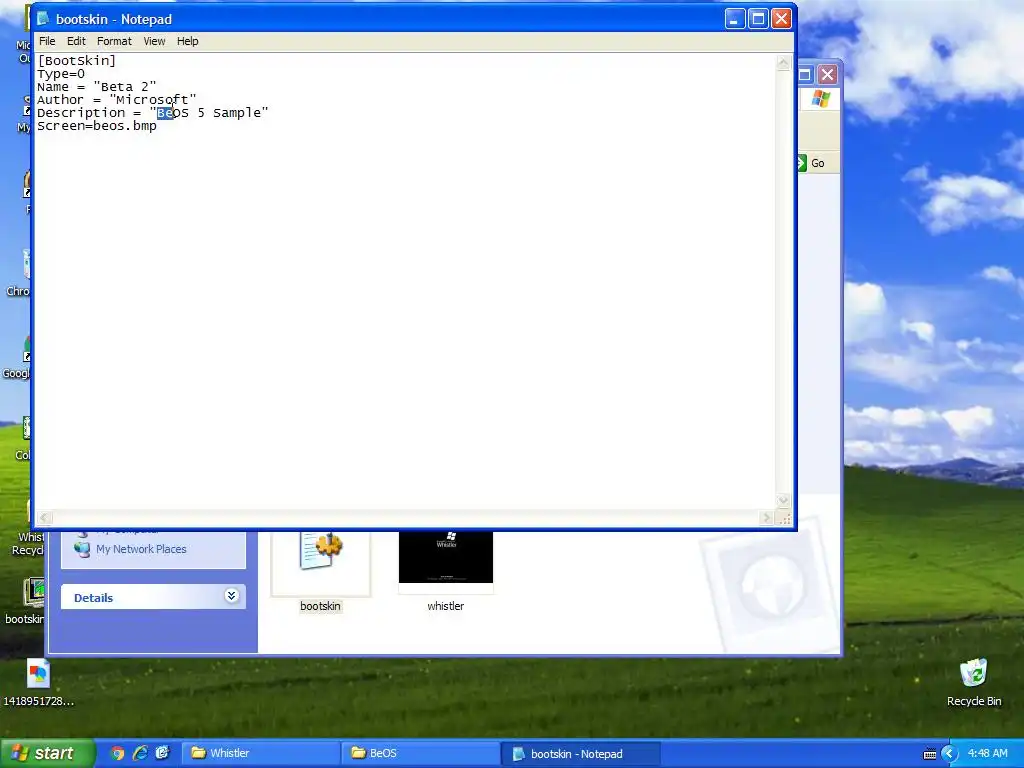
Task: Launch Internet Explorer from quick launch
Action: tap(140, 754)
